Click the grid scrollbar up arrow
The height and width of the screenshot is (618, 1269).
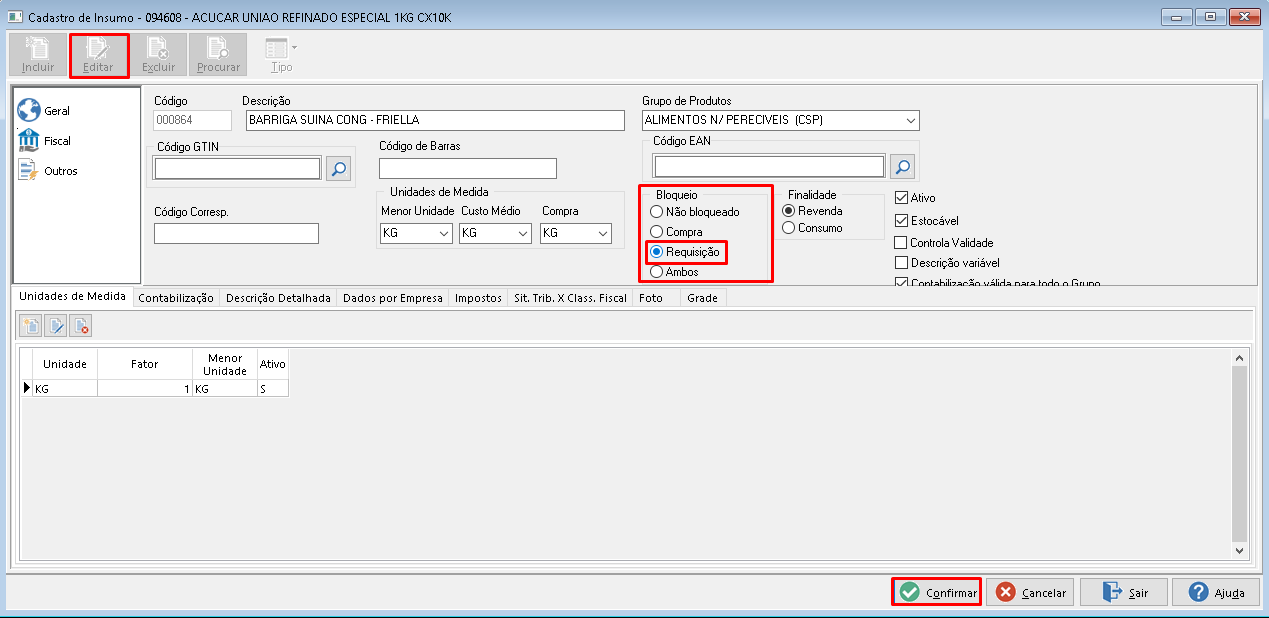1240,357
